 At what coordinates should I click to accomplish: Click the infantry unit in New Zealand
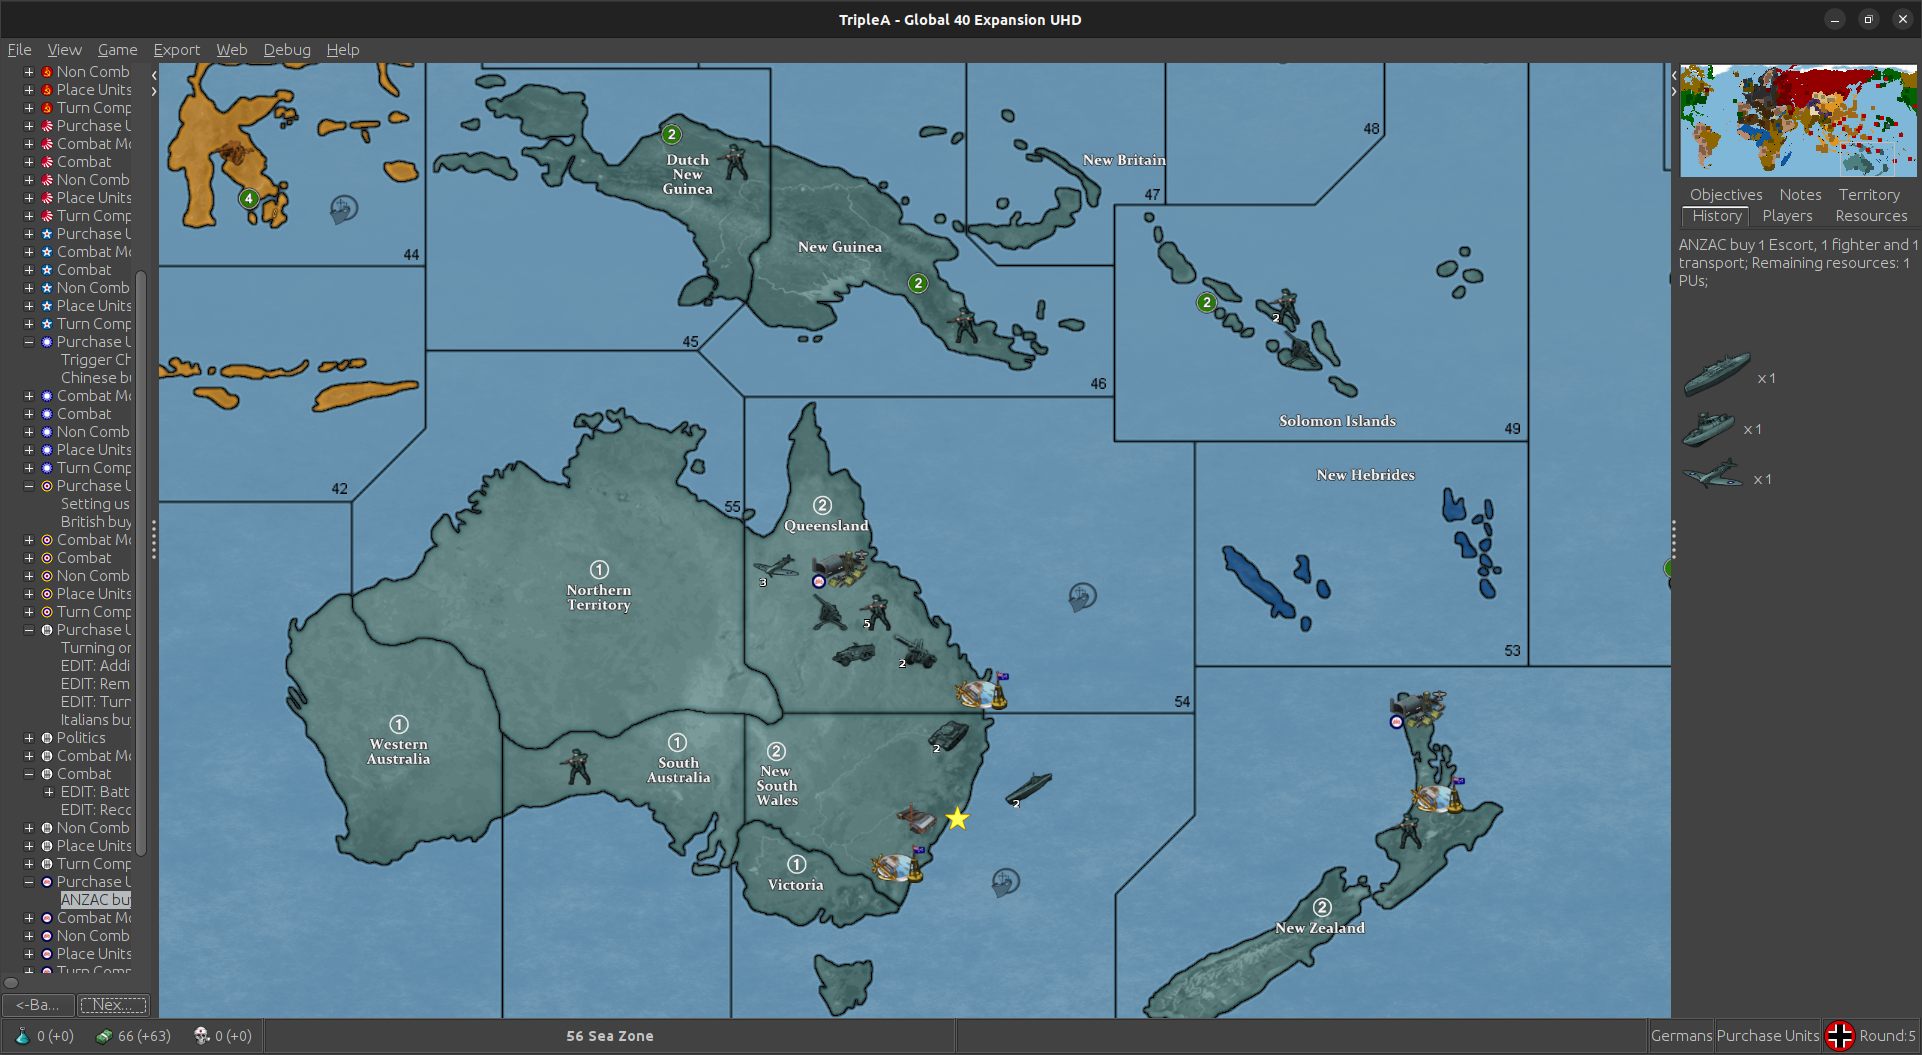pos(1410,831)
